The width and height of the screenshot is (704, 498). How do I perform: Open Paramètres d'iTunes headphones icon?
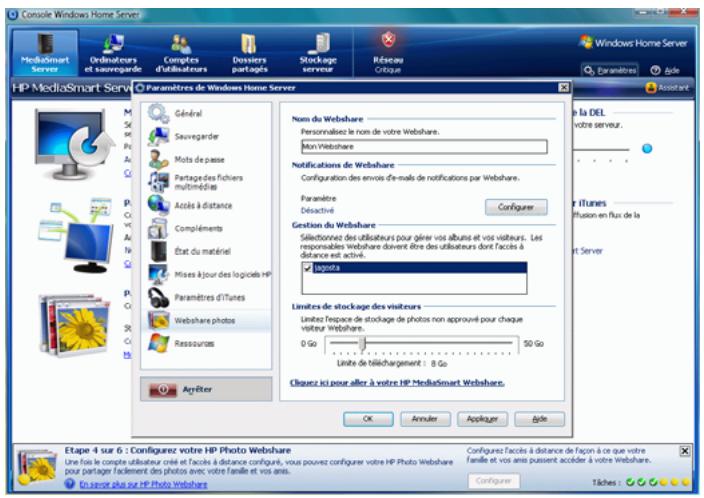click(x=158, y=297)
